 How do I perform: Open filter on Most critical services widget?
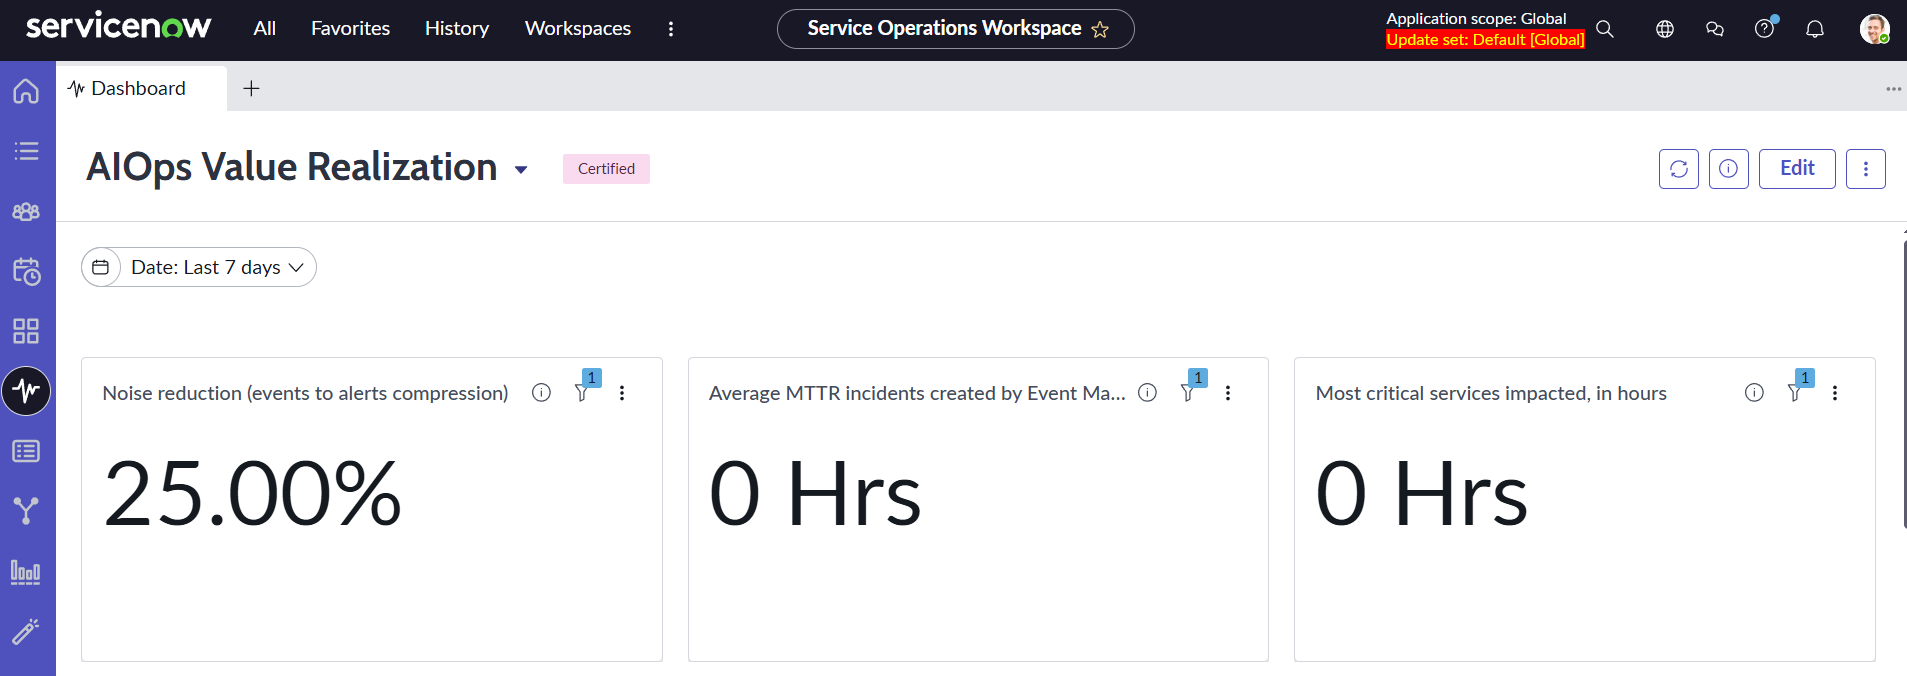[1795, 393]
